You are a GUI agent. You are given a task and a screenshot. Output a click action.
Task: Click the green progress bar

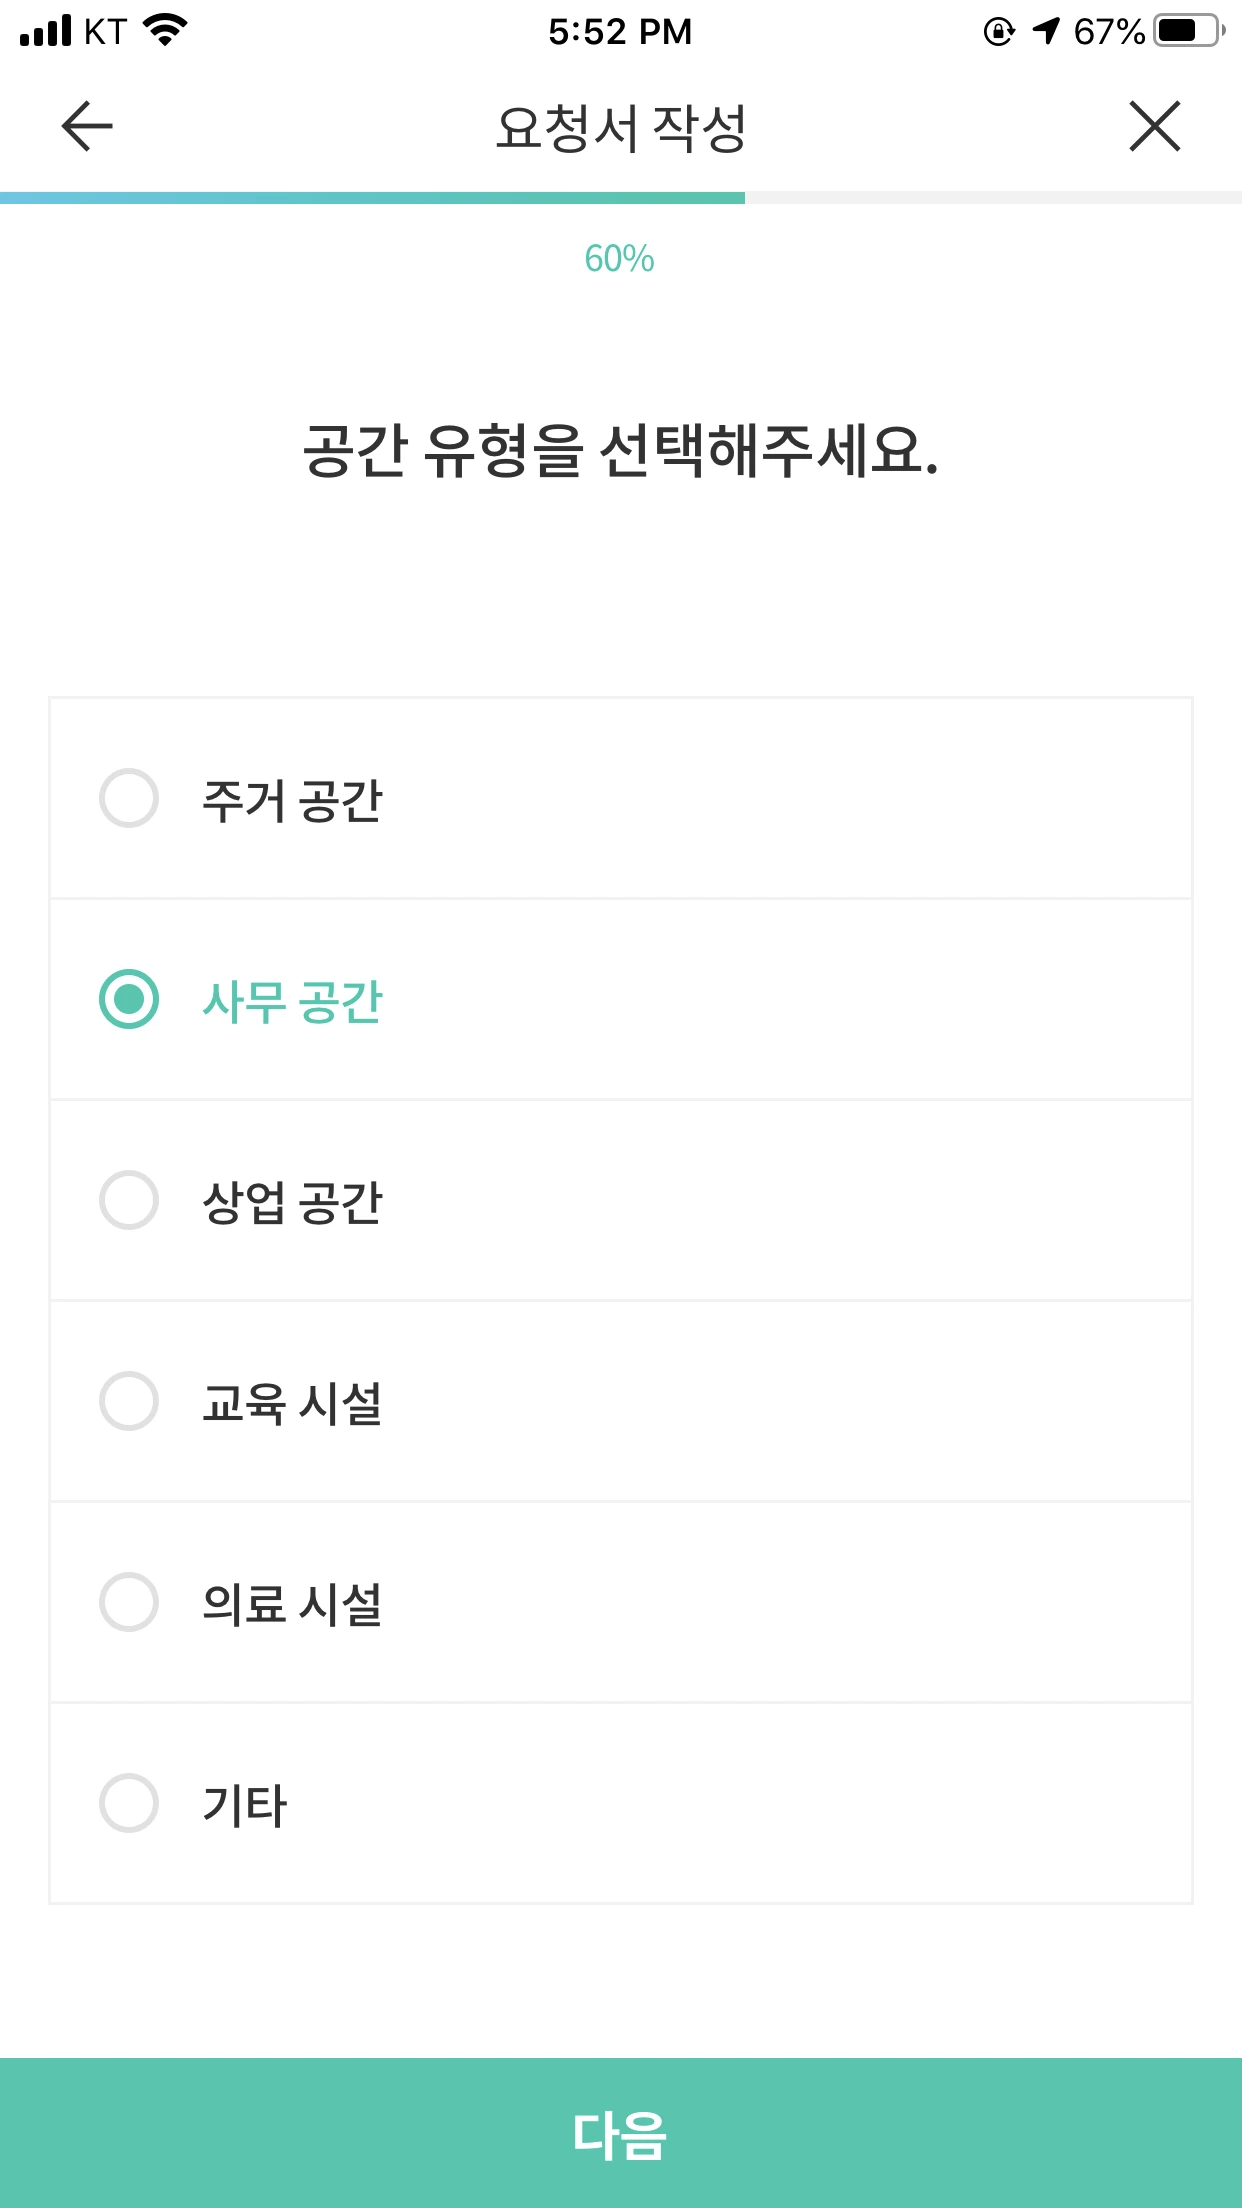(372, 198)
